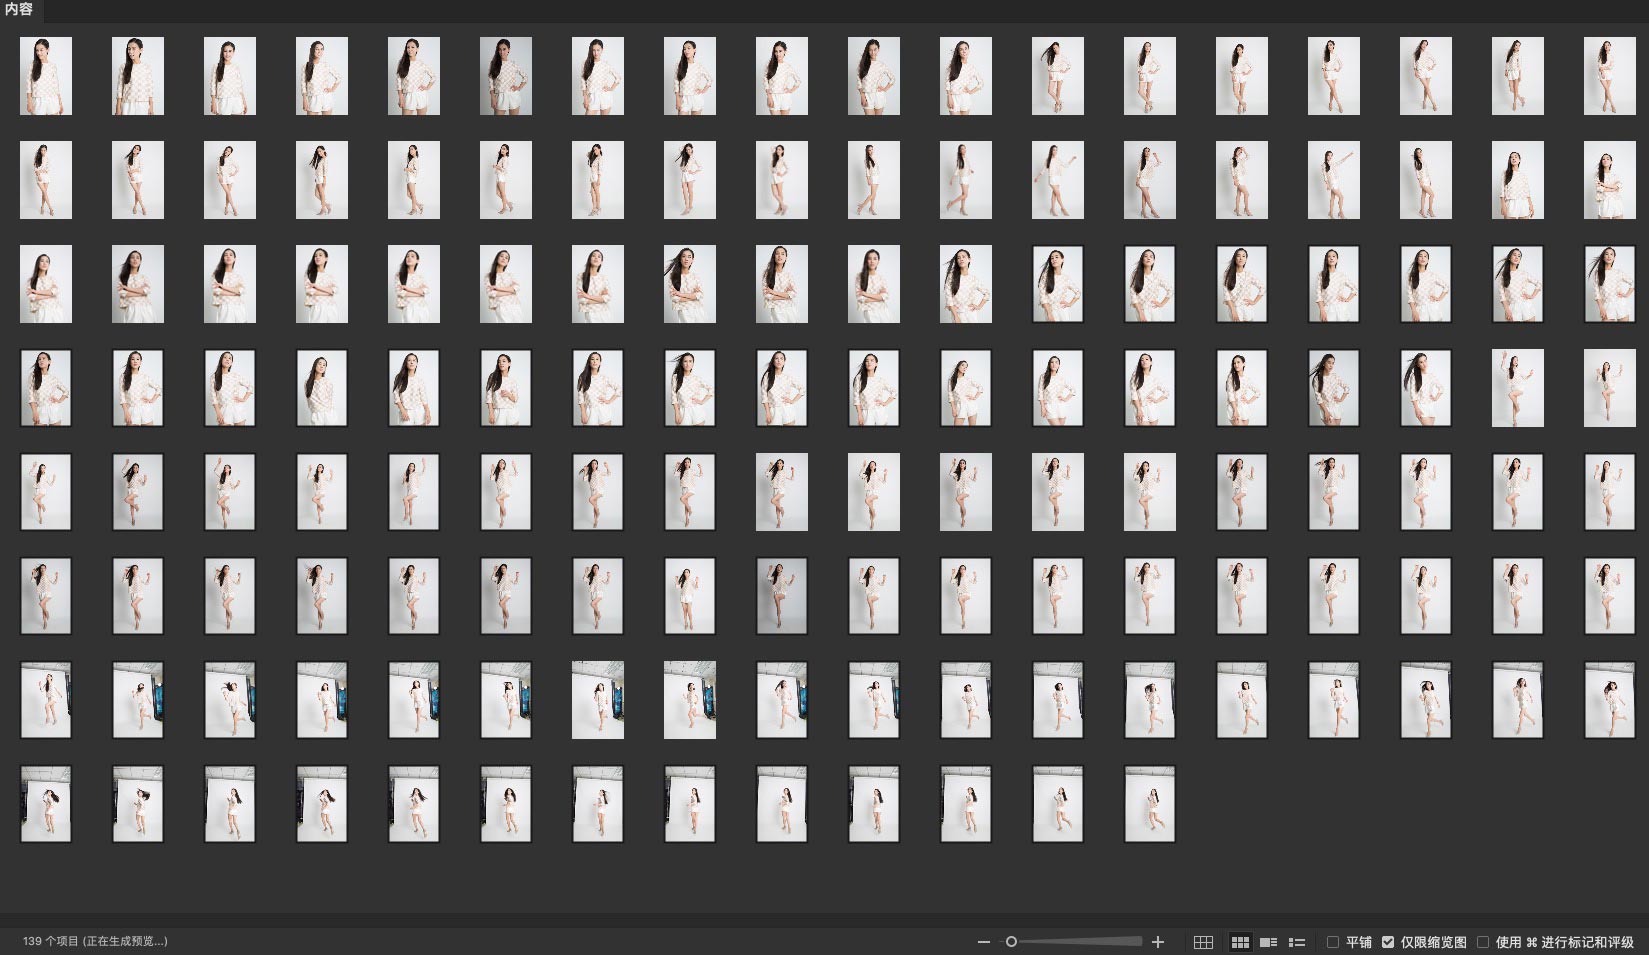Click the minus icon to shrink thumbnails
The height and width of the screenshot is (955, 1649).
984,942
